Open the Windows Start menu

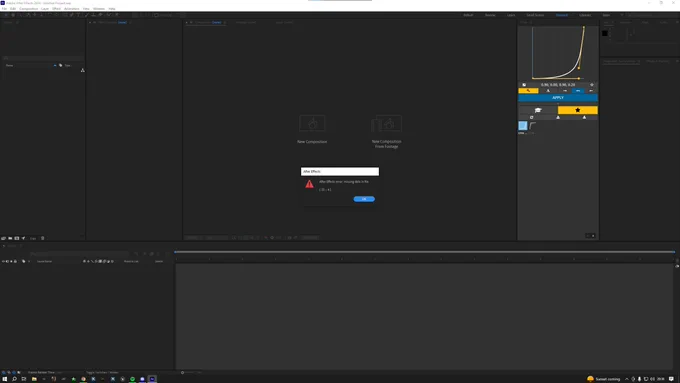click(x=5, y=379)
